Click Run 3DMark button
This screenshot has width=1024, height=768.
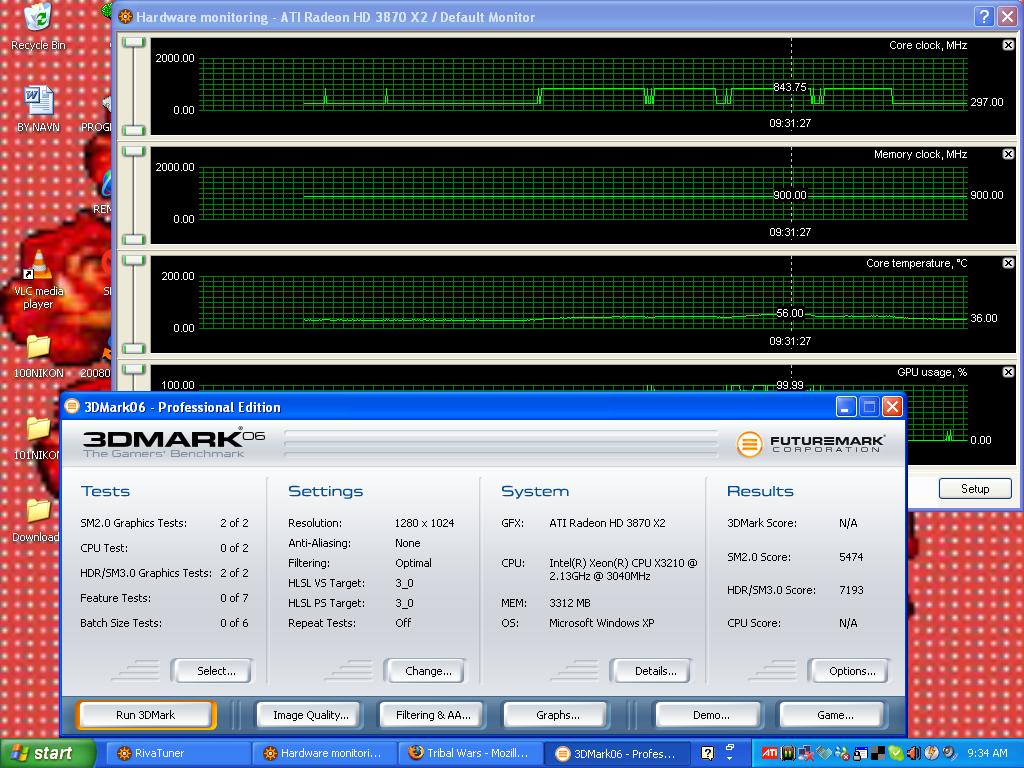coord(146,715)
